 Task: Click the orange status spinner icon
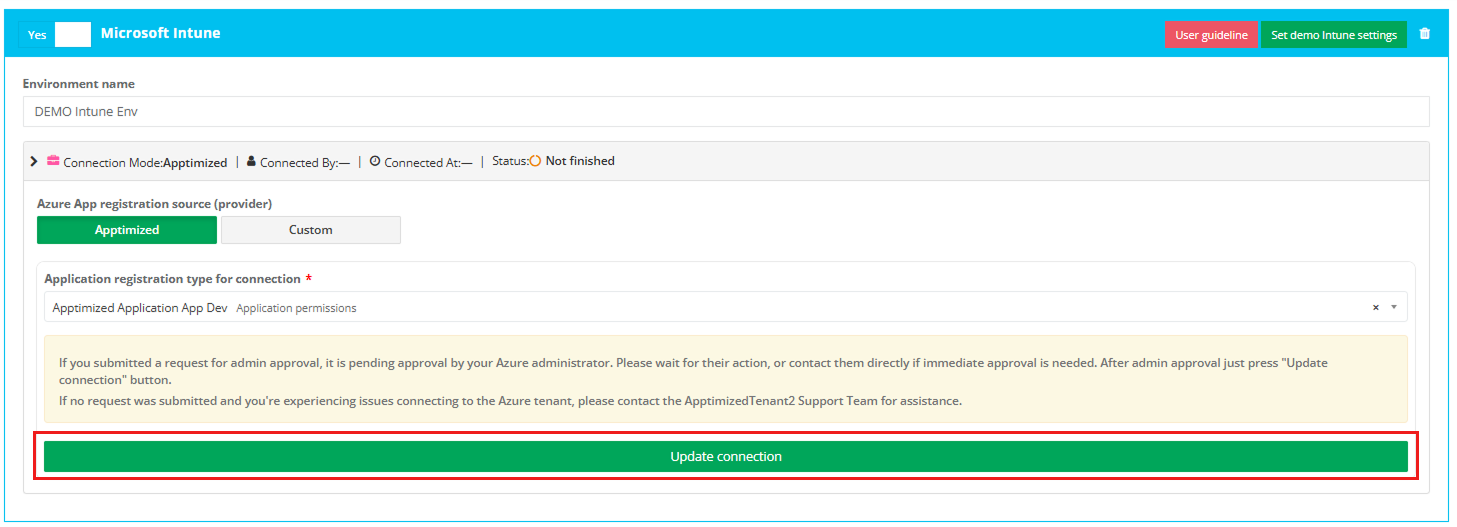pyautogui.click(x=535, y=161)
